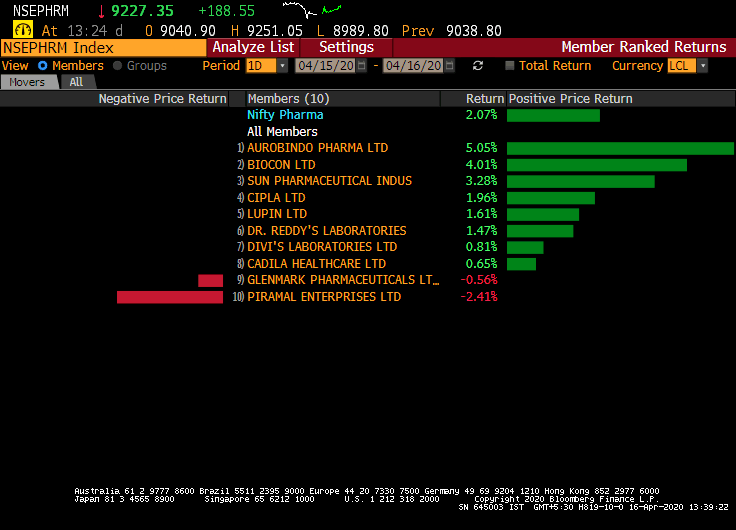Click the NSEPHRM Index input box
736x530 pixels.
(x=103, y=47)
